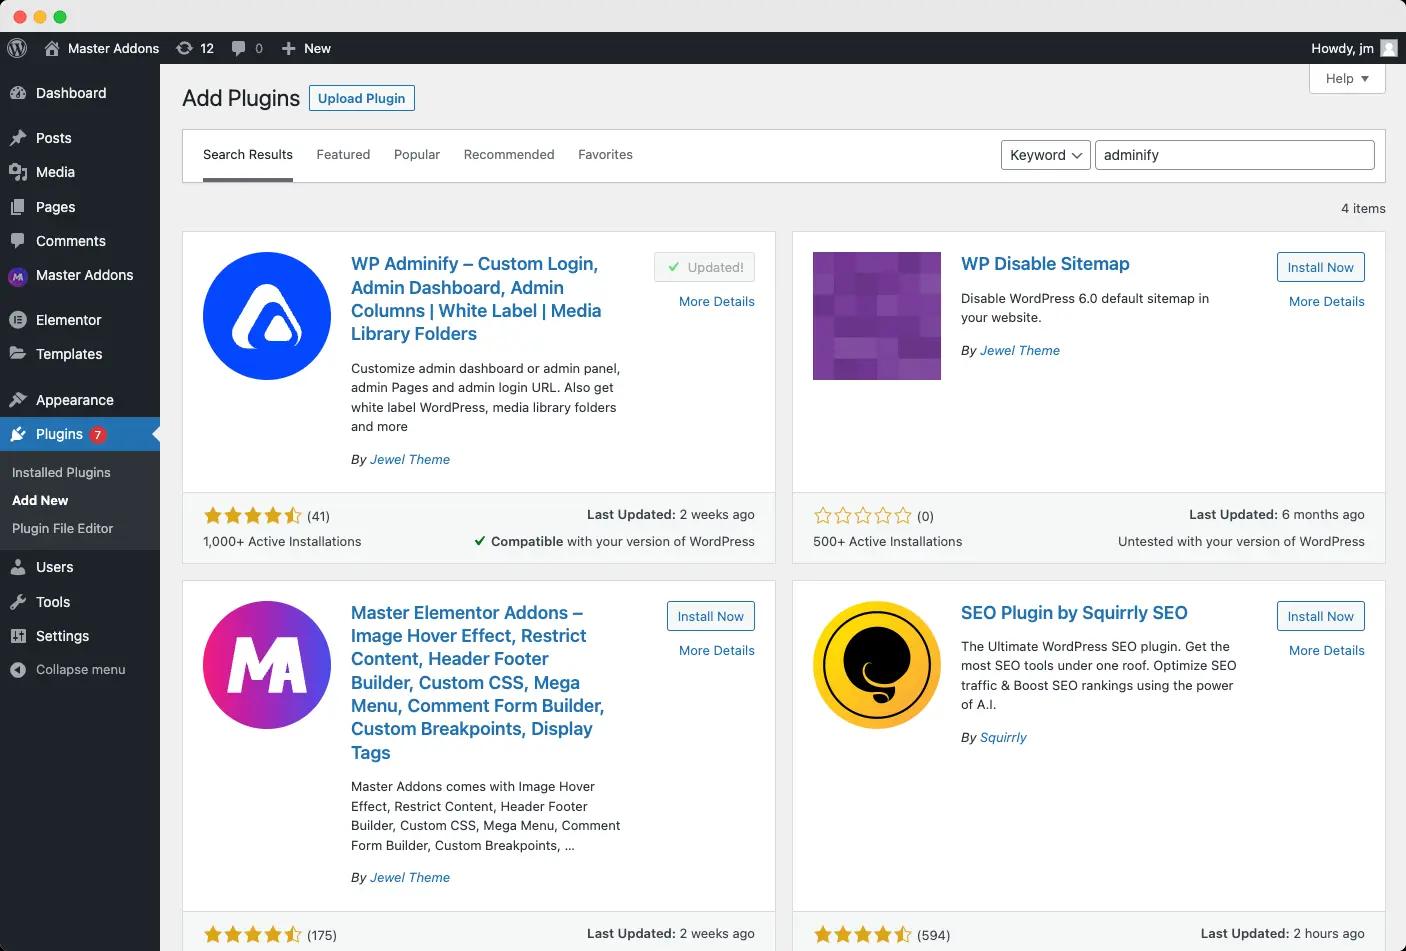Image resolution: width=1406 pixels, height=951 pixels.
Task: Open Installed Plugins submenu item
Action: click(x=61, y=472)
